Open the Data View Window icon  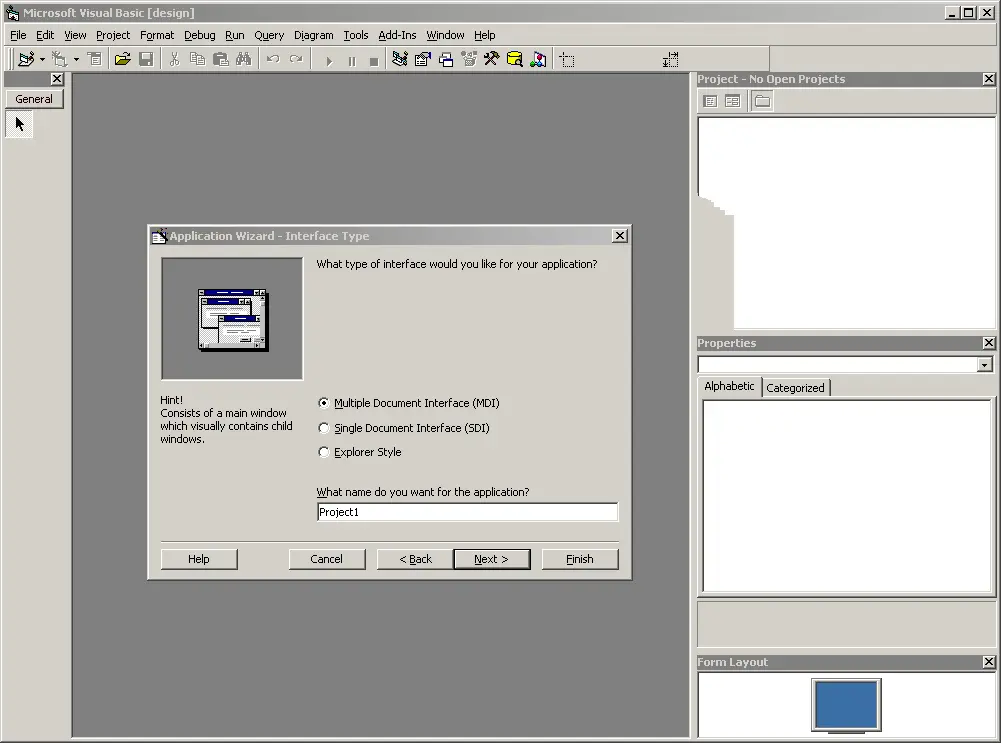515,60
